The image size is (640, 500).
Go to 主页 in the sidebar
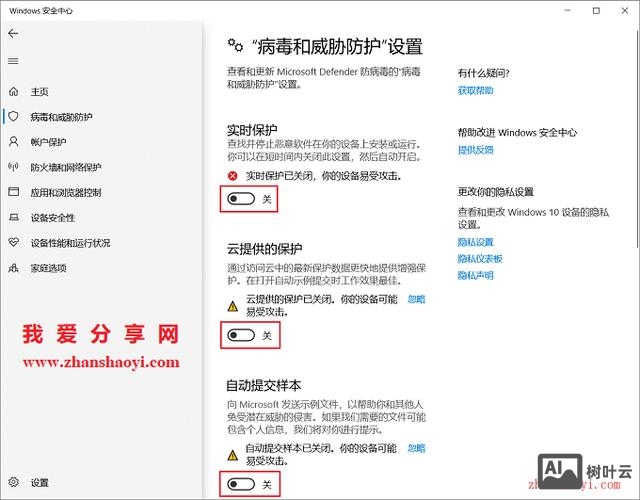pyautogui.click(x=40, y=92)
